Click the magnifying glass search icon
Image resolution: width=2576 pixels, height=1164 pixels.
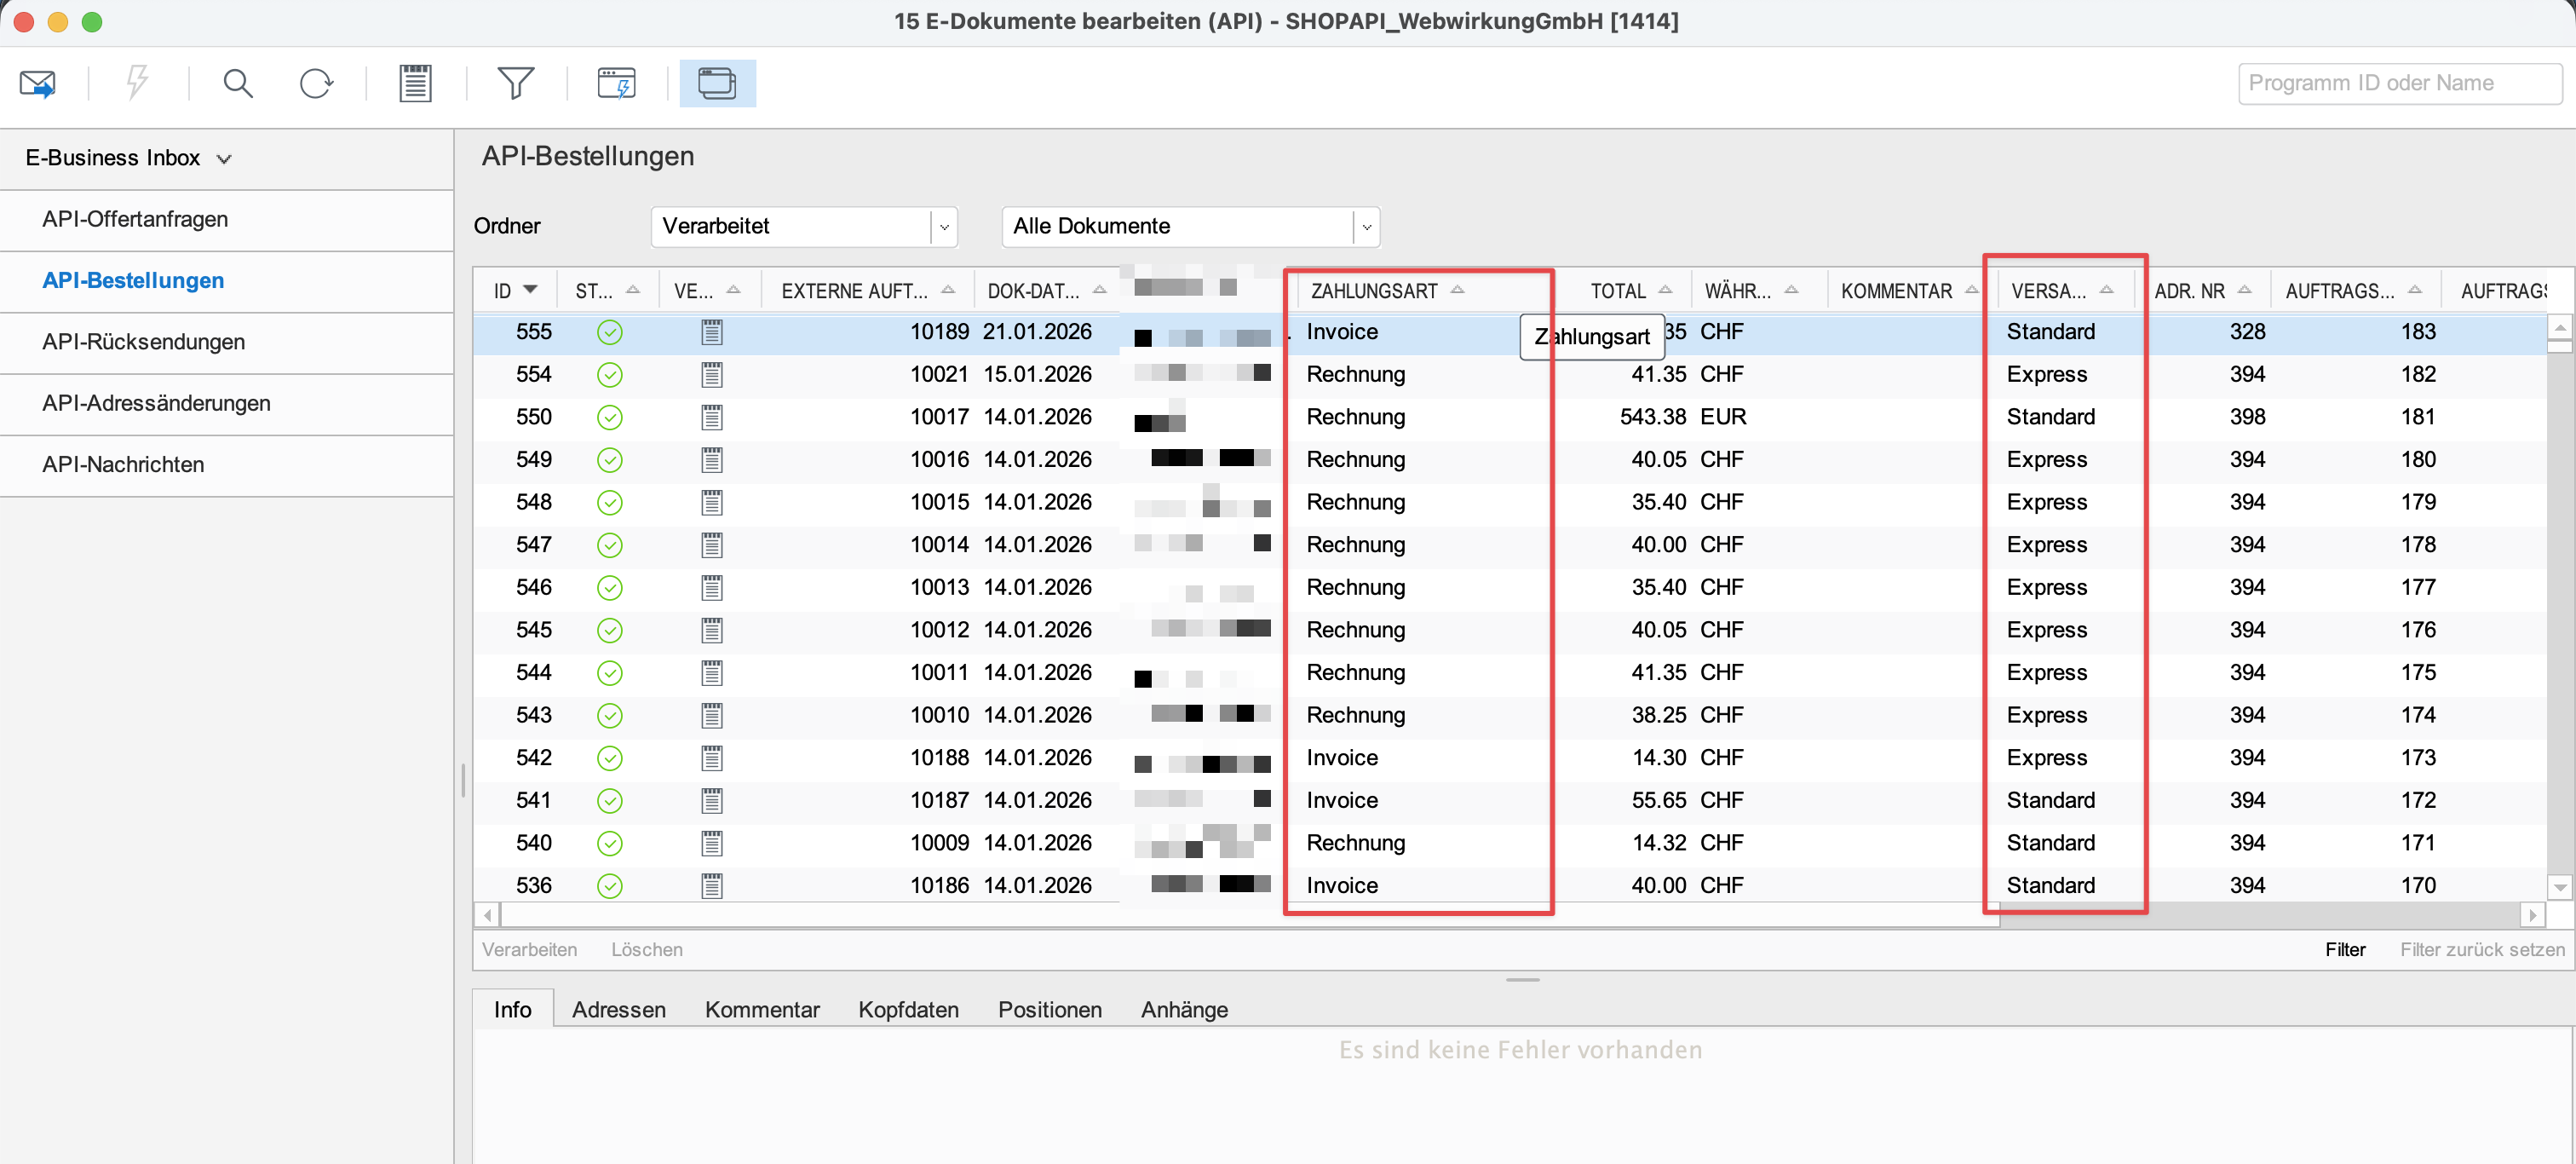click(x=237, y=83)
